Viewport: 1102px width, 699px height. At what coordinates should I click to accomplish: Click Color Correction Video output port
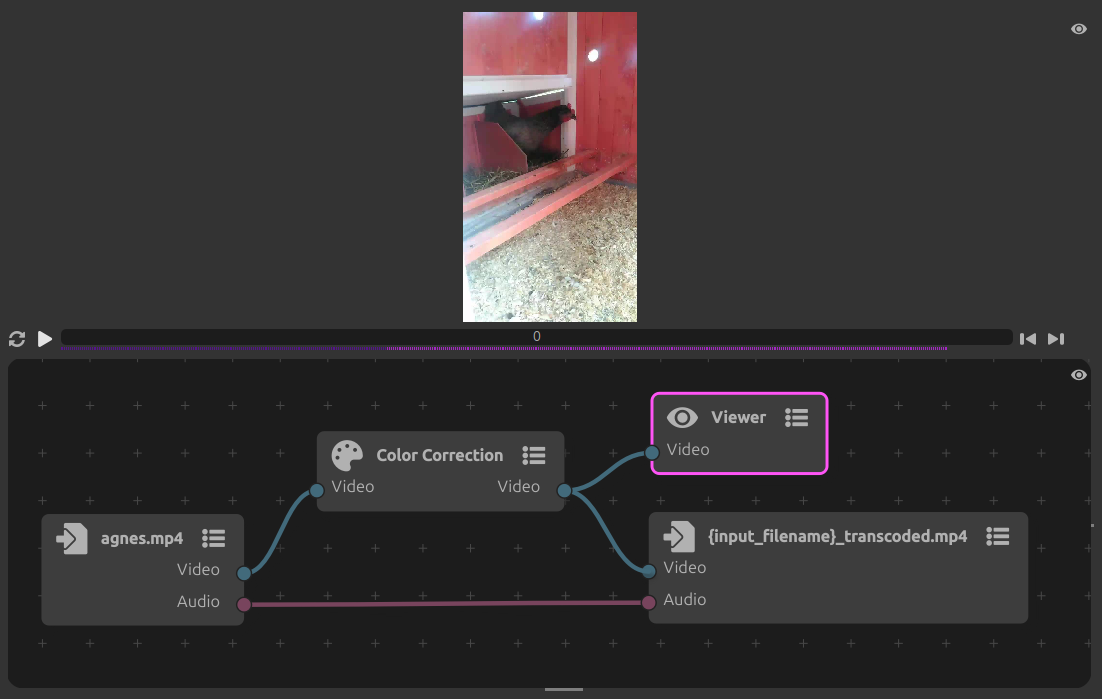point(564,490)
